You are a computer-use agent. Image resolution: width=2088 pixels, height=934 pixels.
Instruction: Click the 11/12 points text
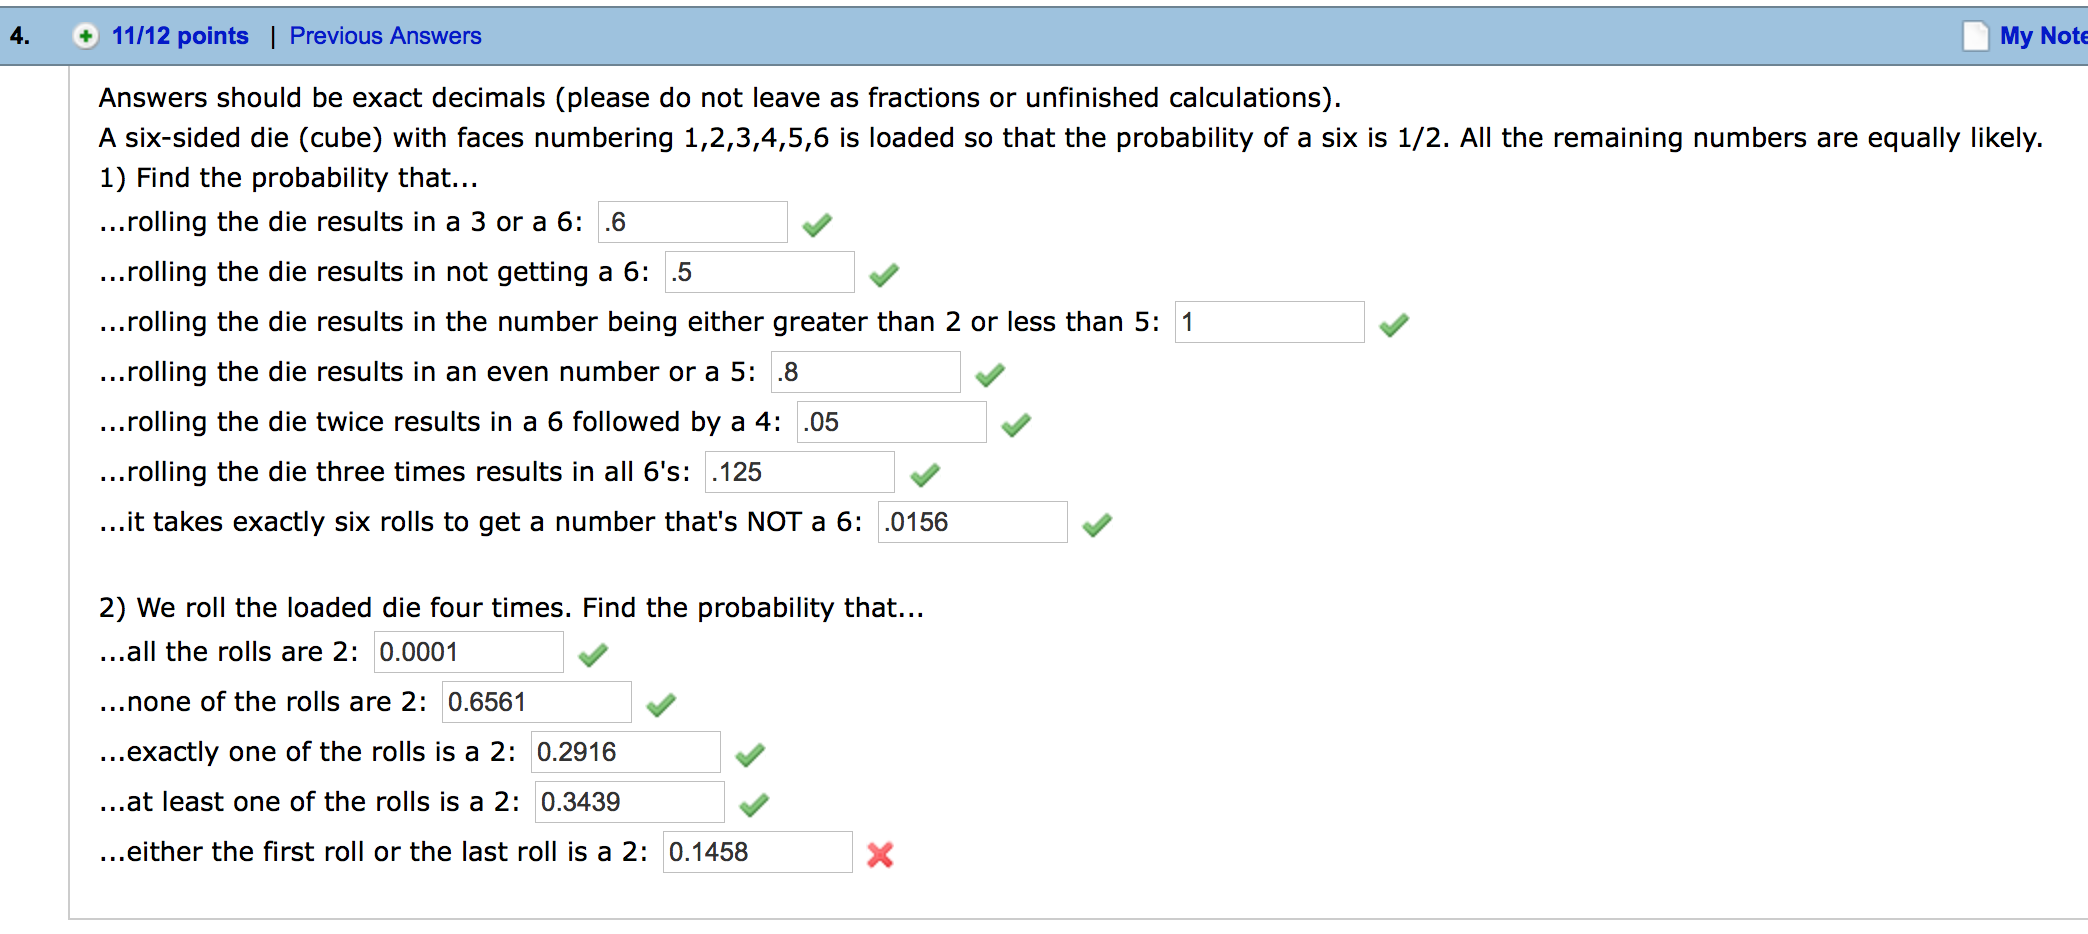coord(180,35)
